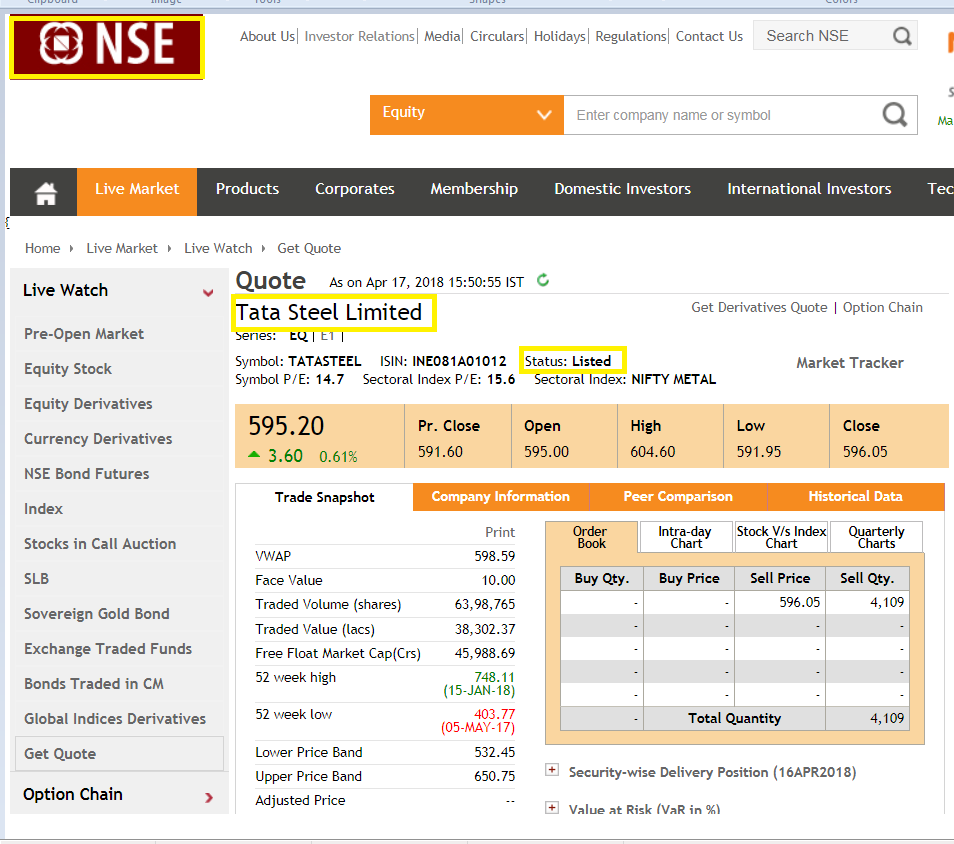
Task: Select the EQ series link
Action: pyautogui.click(x=298, y=335)
